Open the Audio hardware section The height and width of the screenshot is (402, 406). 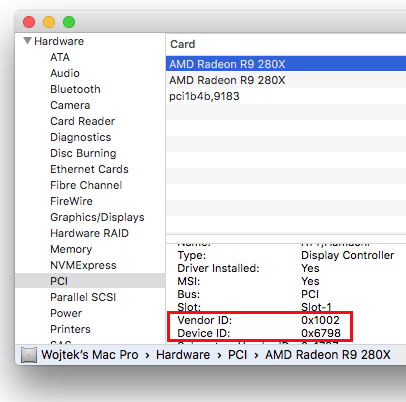[65, 73]
